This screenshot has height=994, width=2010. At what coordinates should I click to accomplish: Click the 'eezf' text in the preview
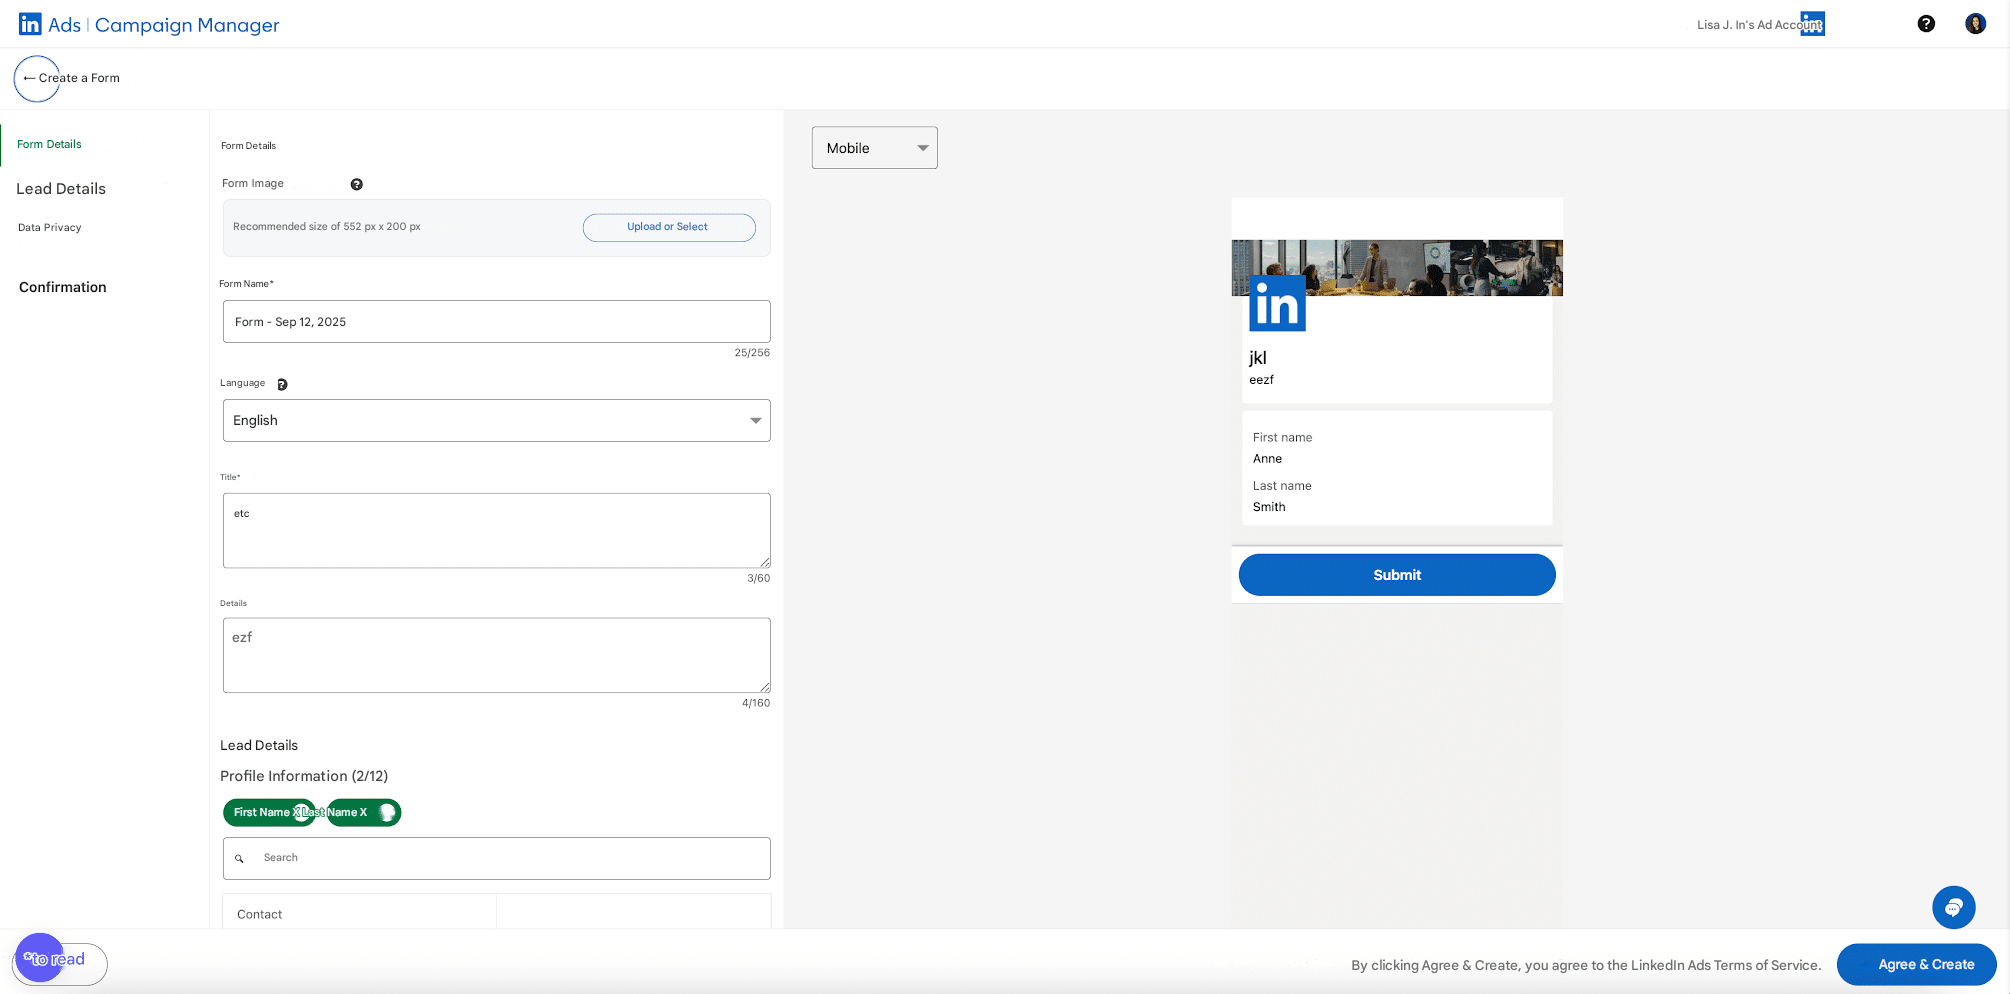(x=1262, y=380)
